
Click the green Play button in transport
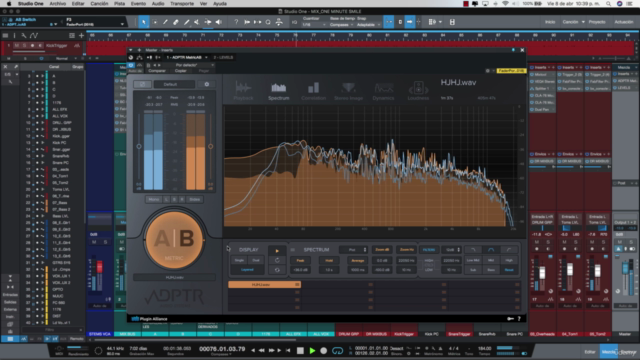pyautogui.click(x=312, y=350)
